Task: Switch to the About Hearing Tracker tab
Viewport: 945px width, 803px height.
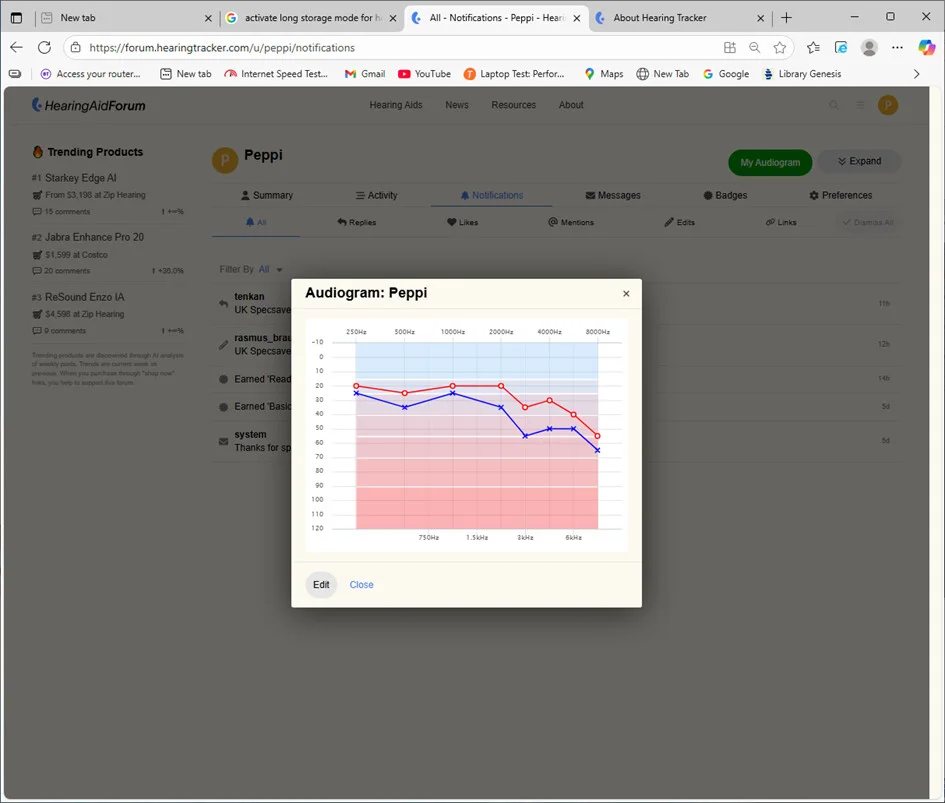Action: coord(660,18)
